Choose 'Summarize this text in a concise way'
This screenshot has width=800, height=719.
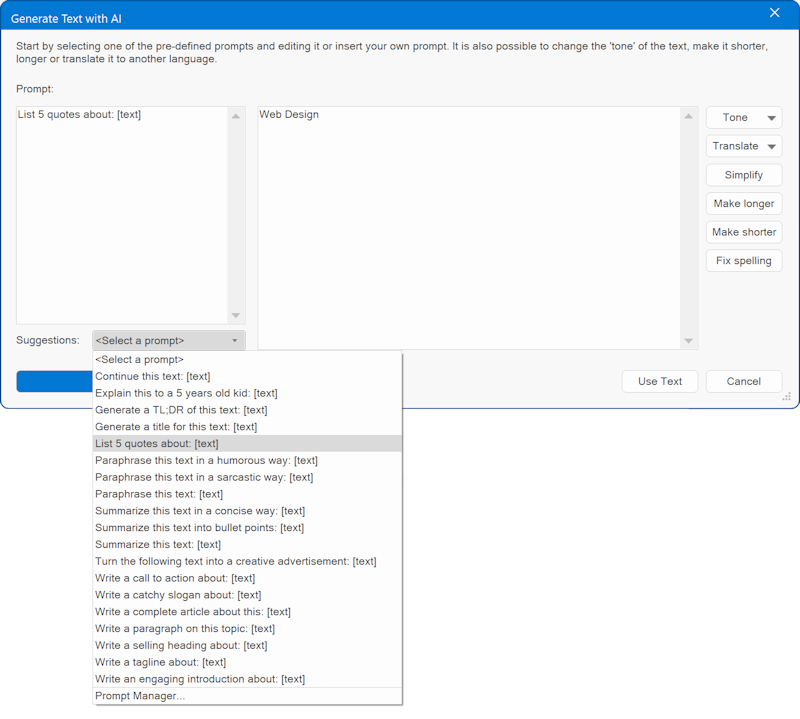pos(247,511)
